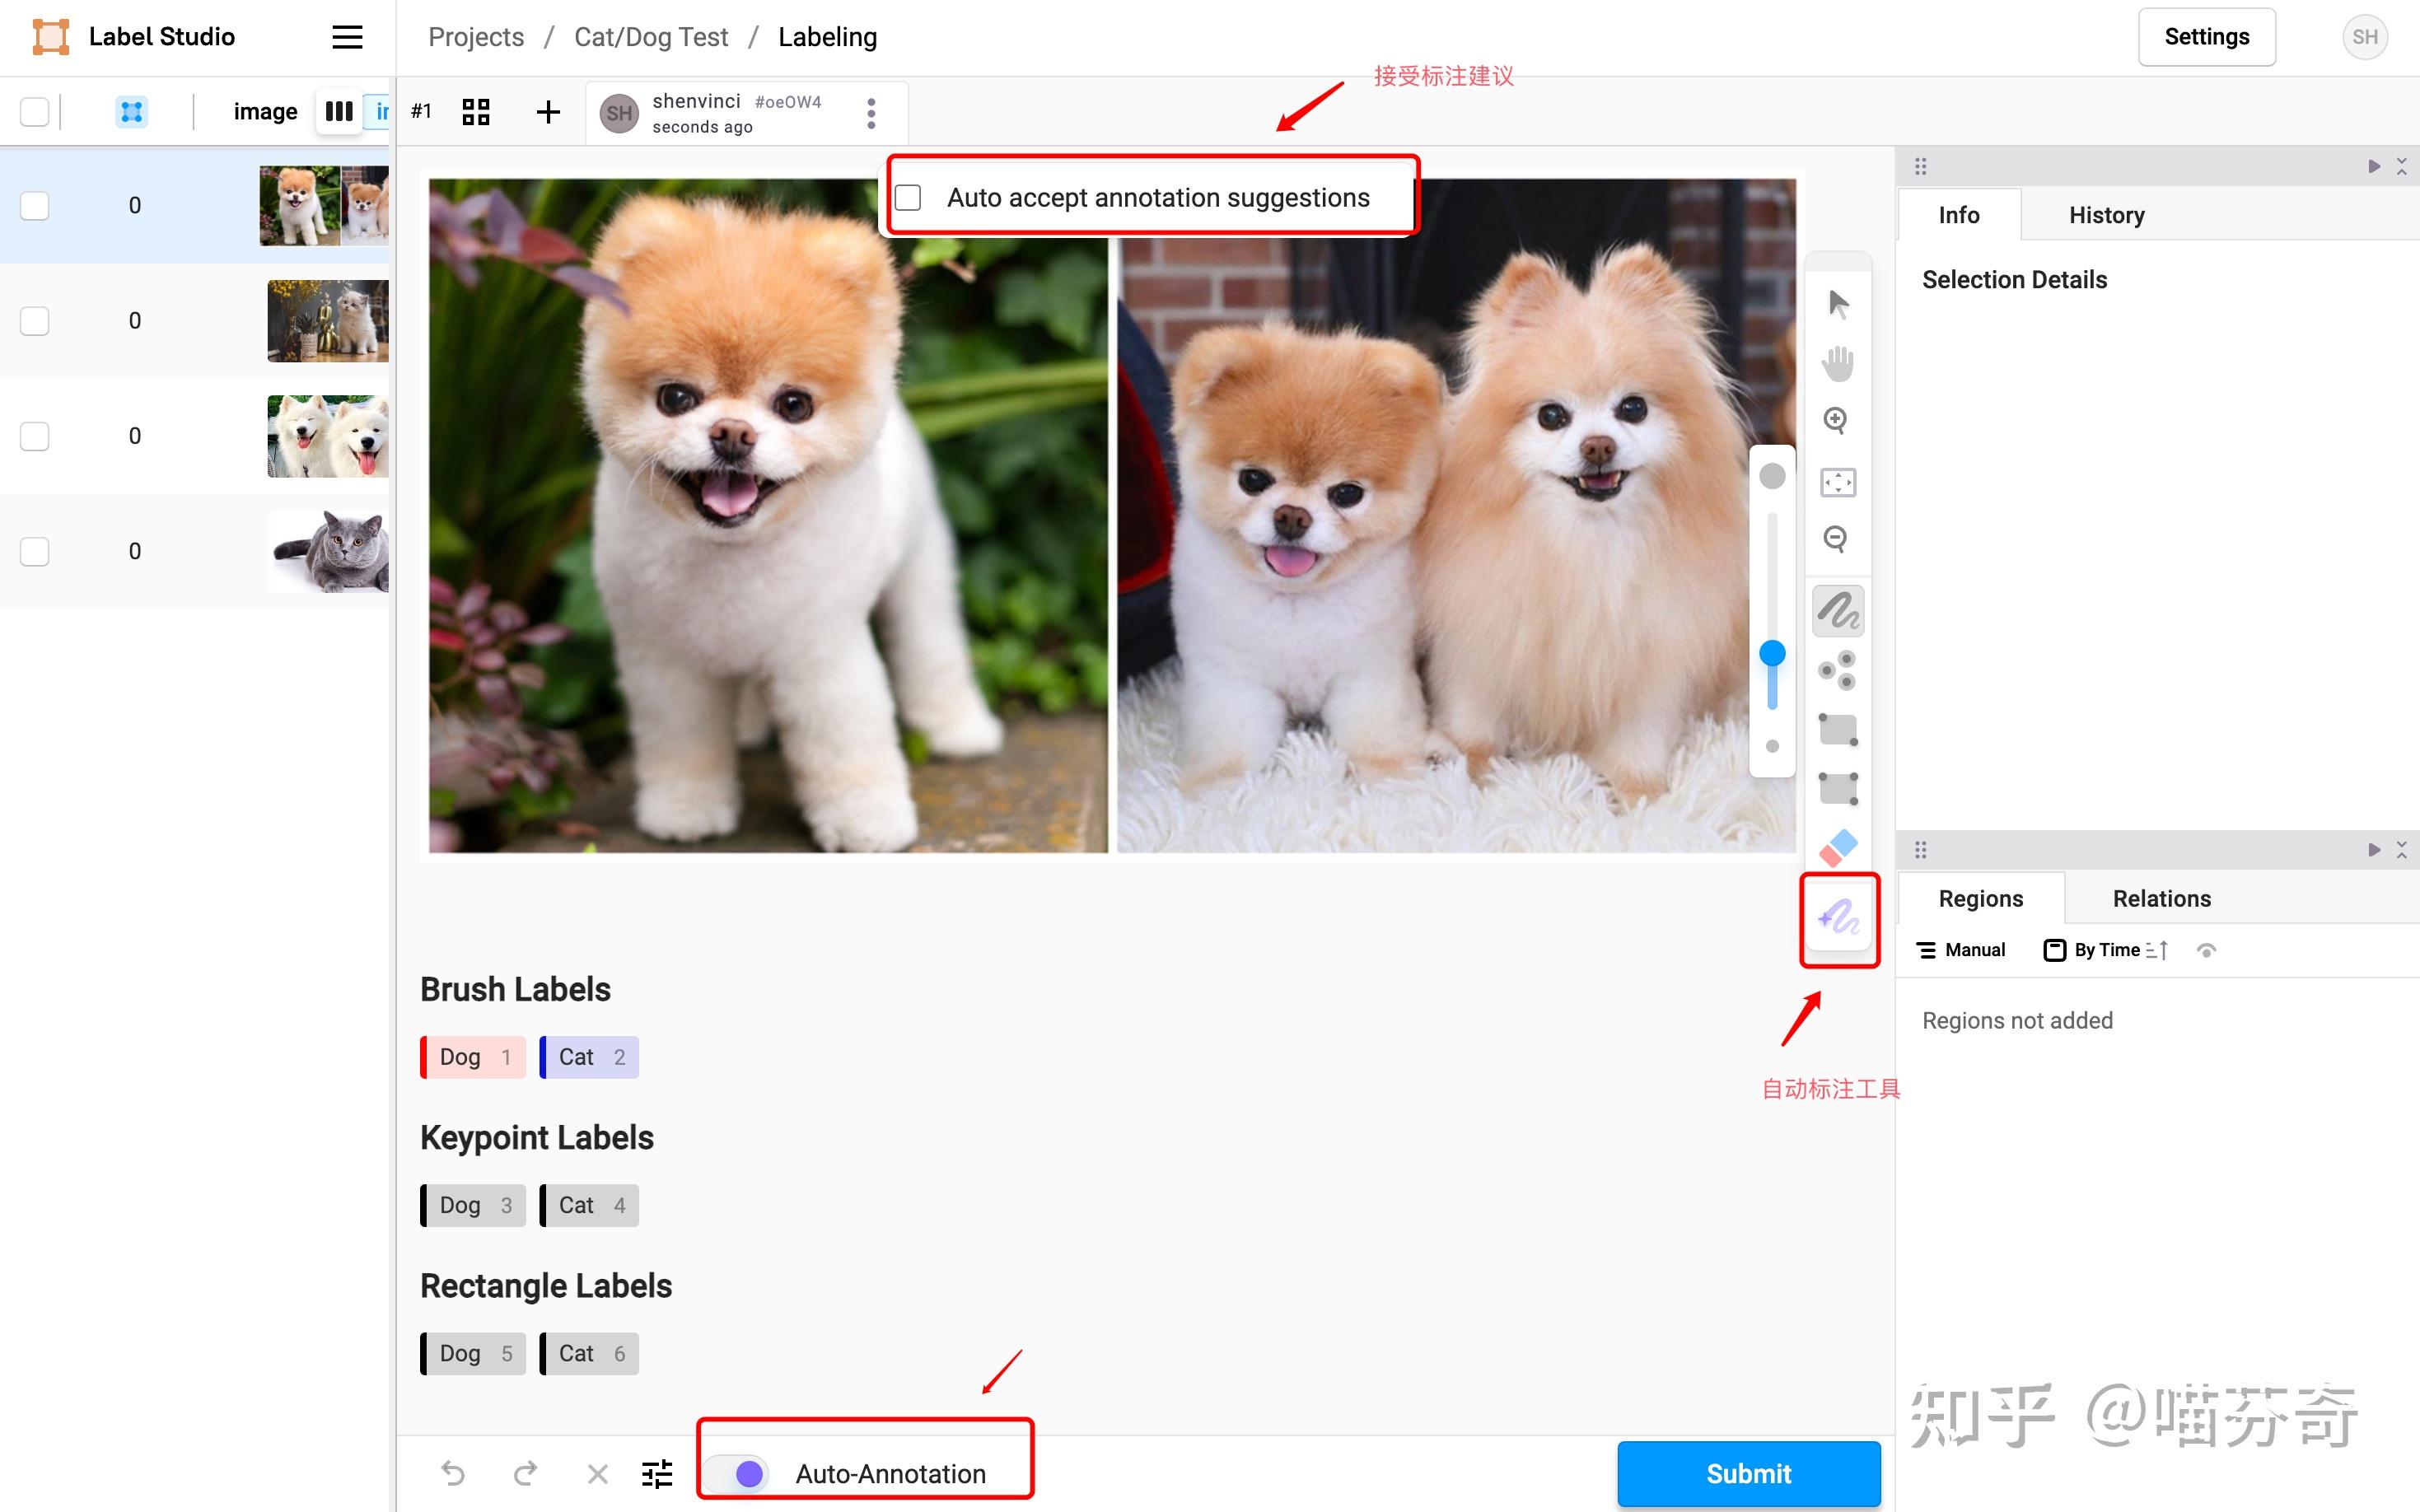Open the Manual grouping dropdown

point(1961,950)
